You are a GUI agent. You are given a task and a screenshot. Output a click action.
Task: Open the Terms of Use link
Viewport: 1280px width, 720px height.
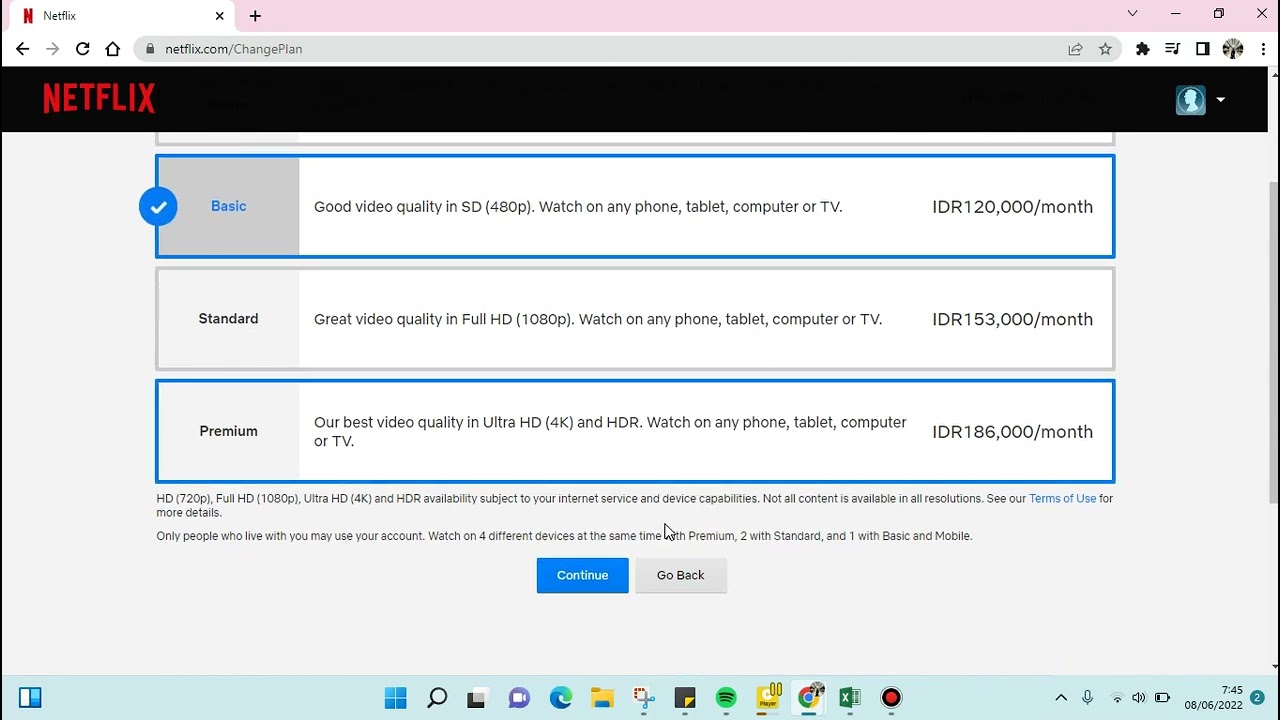1062,498
